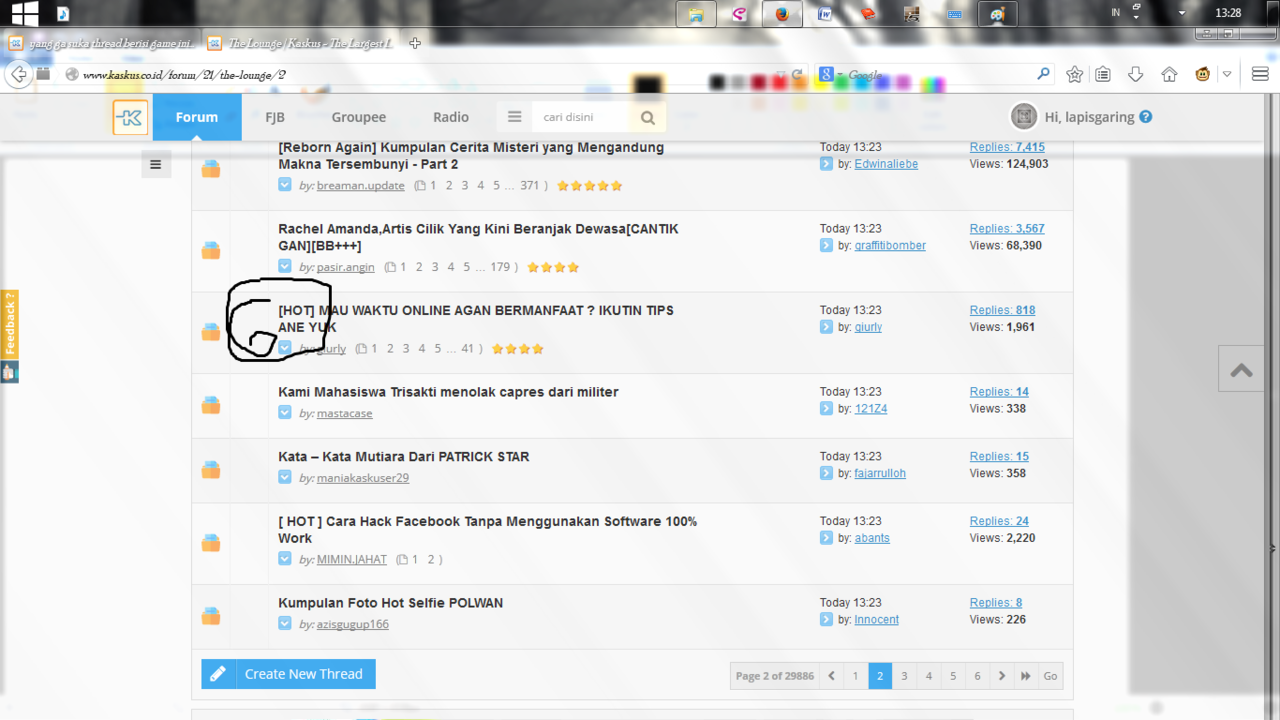The height and width of the screenshot is (720, 1280).
Task: Open browser downloads arrow icon
Action: [x=1135, y=74]
